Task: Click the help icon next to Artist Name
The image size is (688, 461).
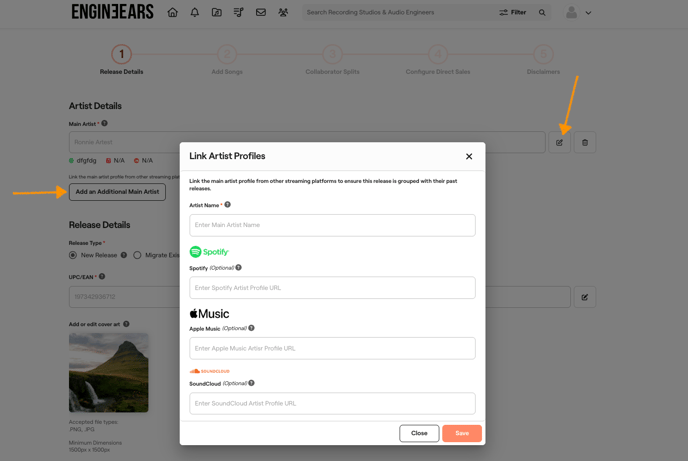Action: click(228, 205)
